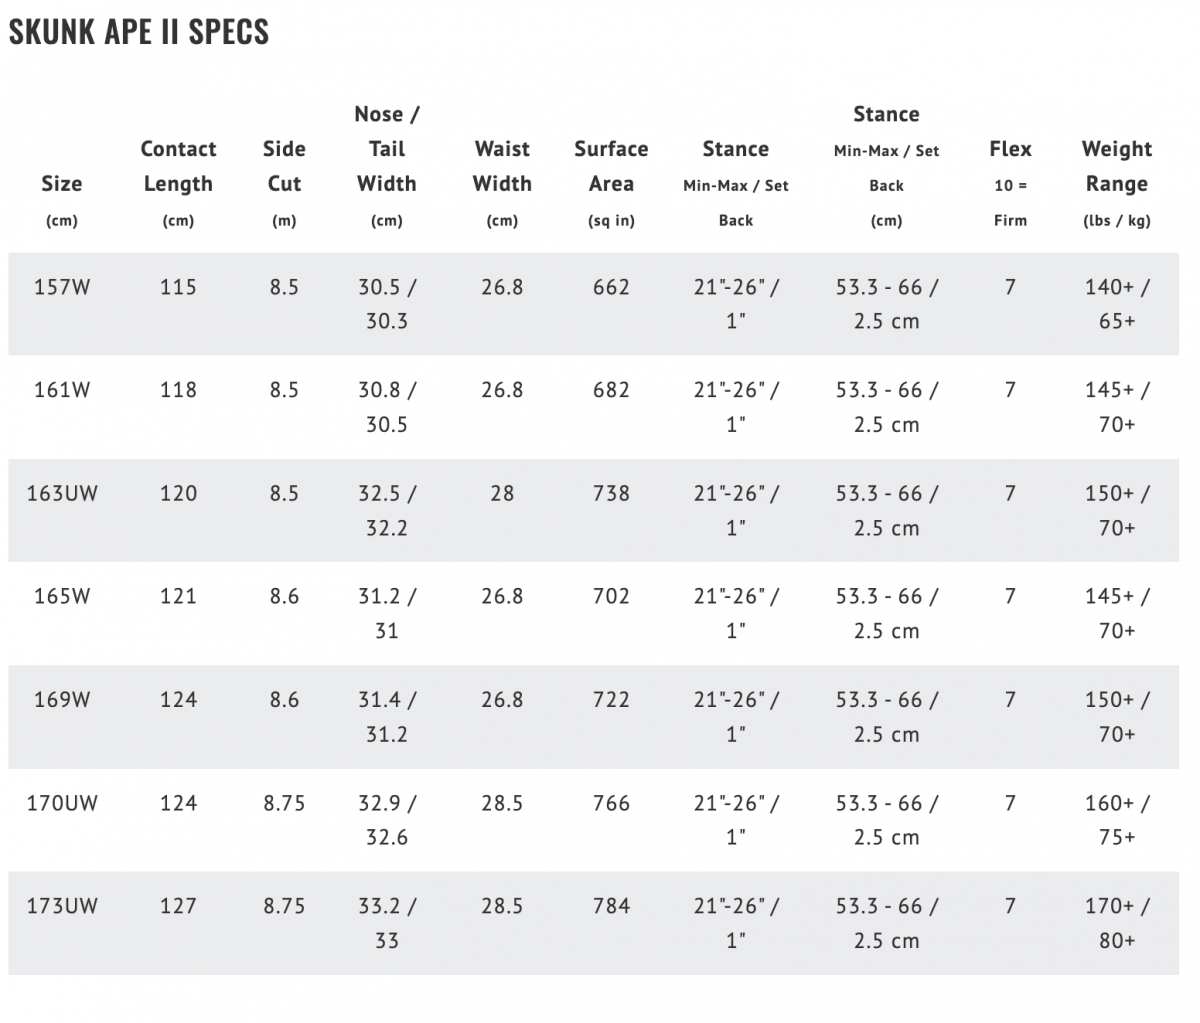1200x1023 pixels.
Task: Select the 157W size row
Action: click(593, 304)
